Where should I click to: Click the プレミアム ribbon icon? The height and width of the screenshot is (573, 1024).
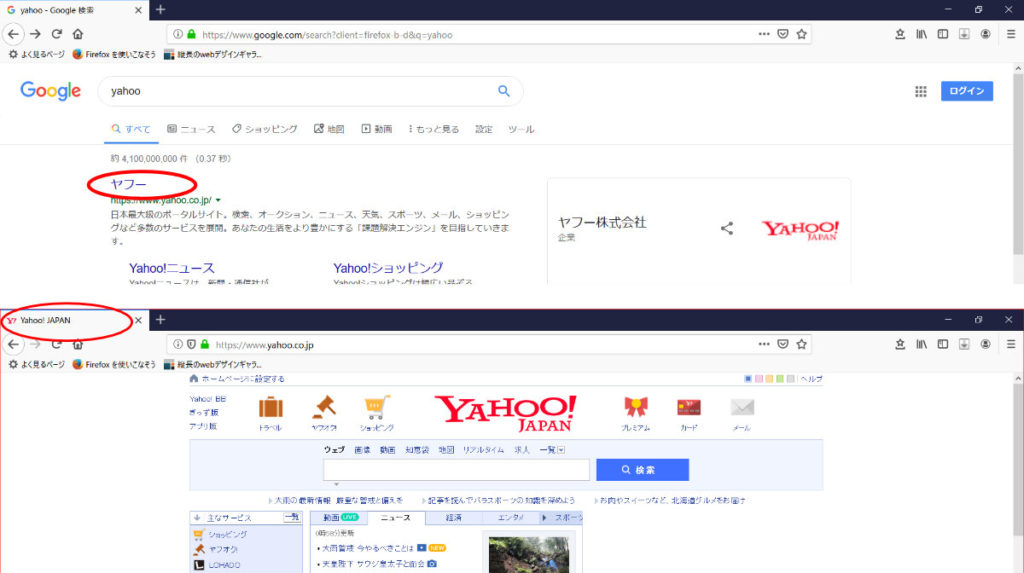pyautogui.click(x=635, y=408)
